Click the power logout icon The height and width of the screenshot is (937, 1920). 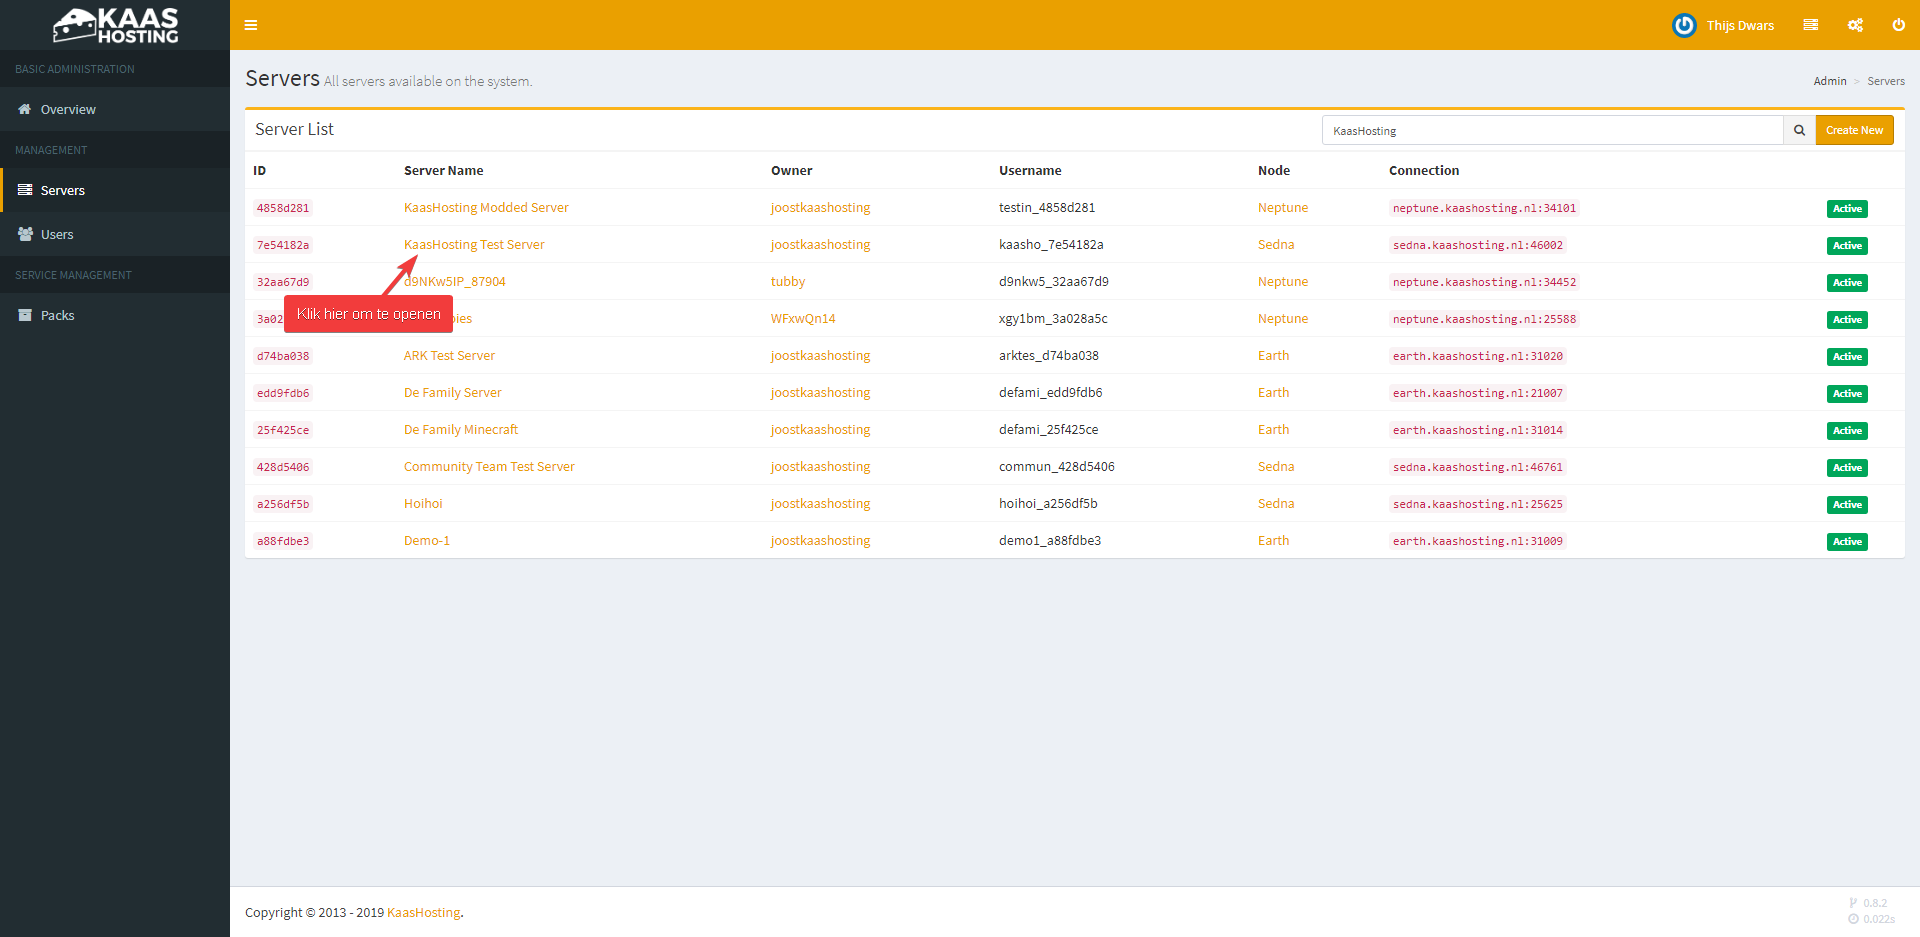[x=1898, y=25]
